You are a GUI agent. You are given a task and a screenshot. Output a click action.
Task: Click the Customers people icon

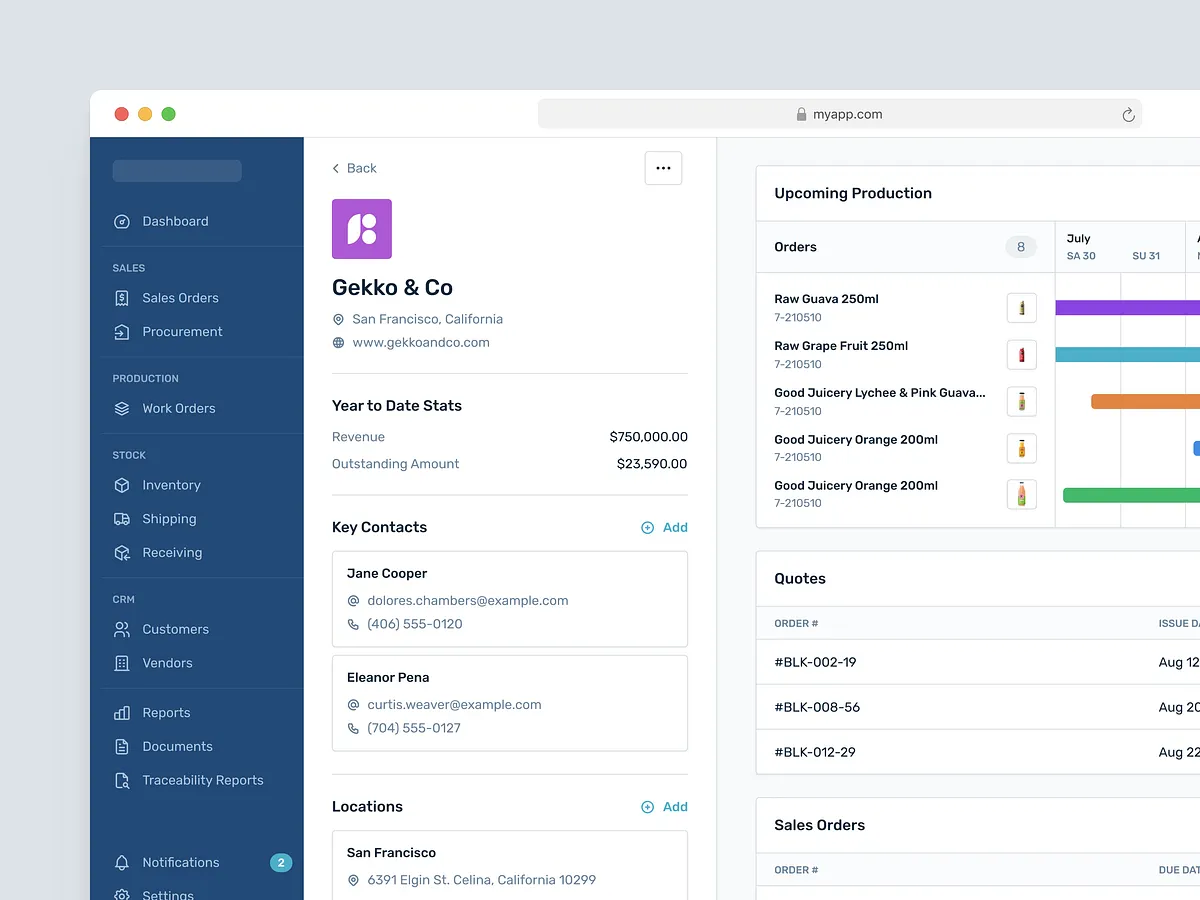121,629
